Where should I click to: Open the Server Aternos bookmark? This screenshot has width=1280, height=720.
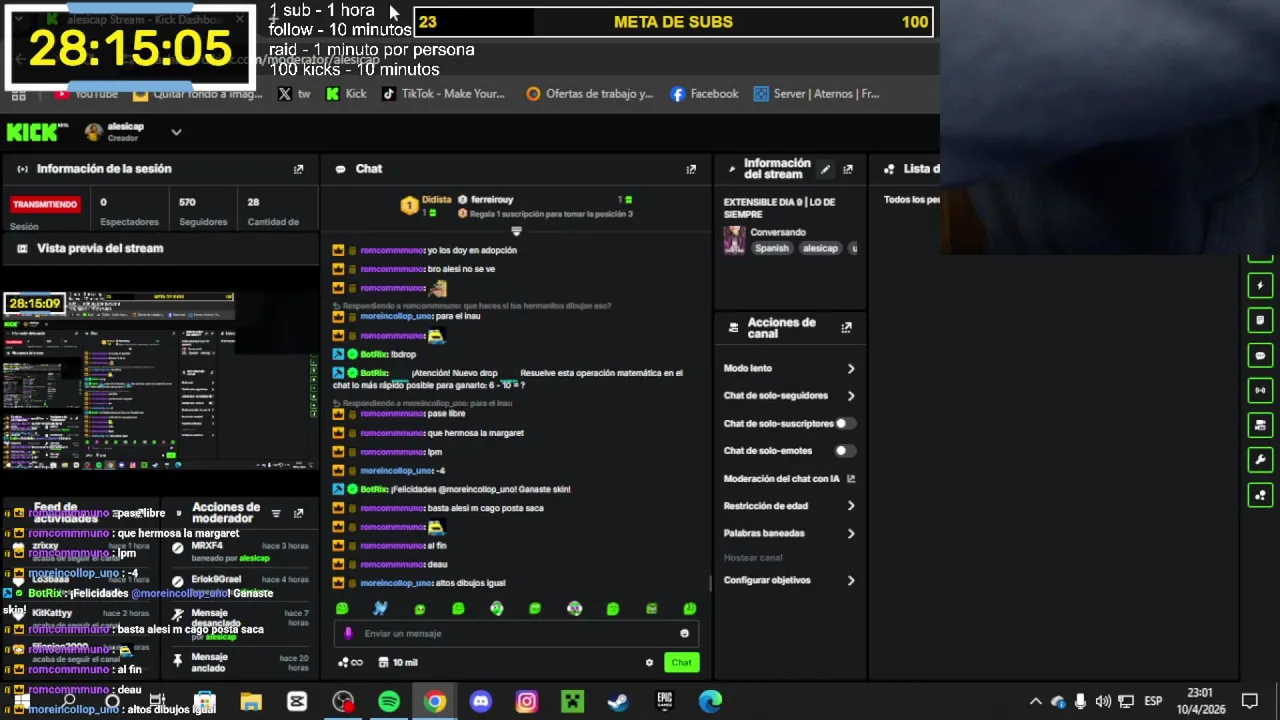point(817,94)
